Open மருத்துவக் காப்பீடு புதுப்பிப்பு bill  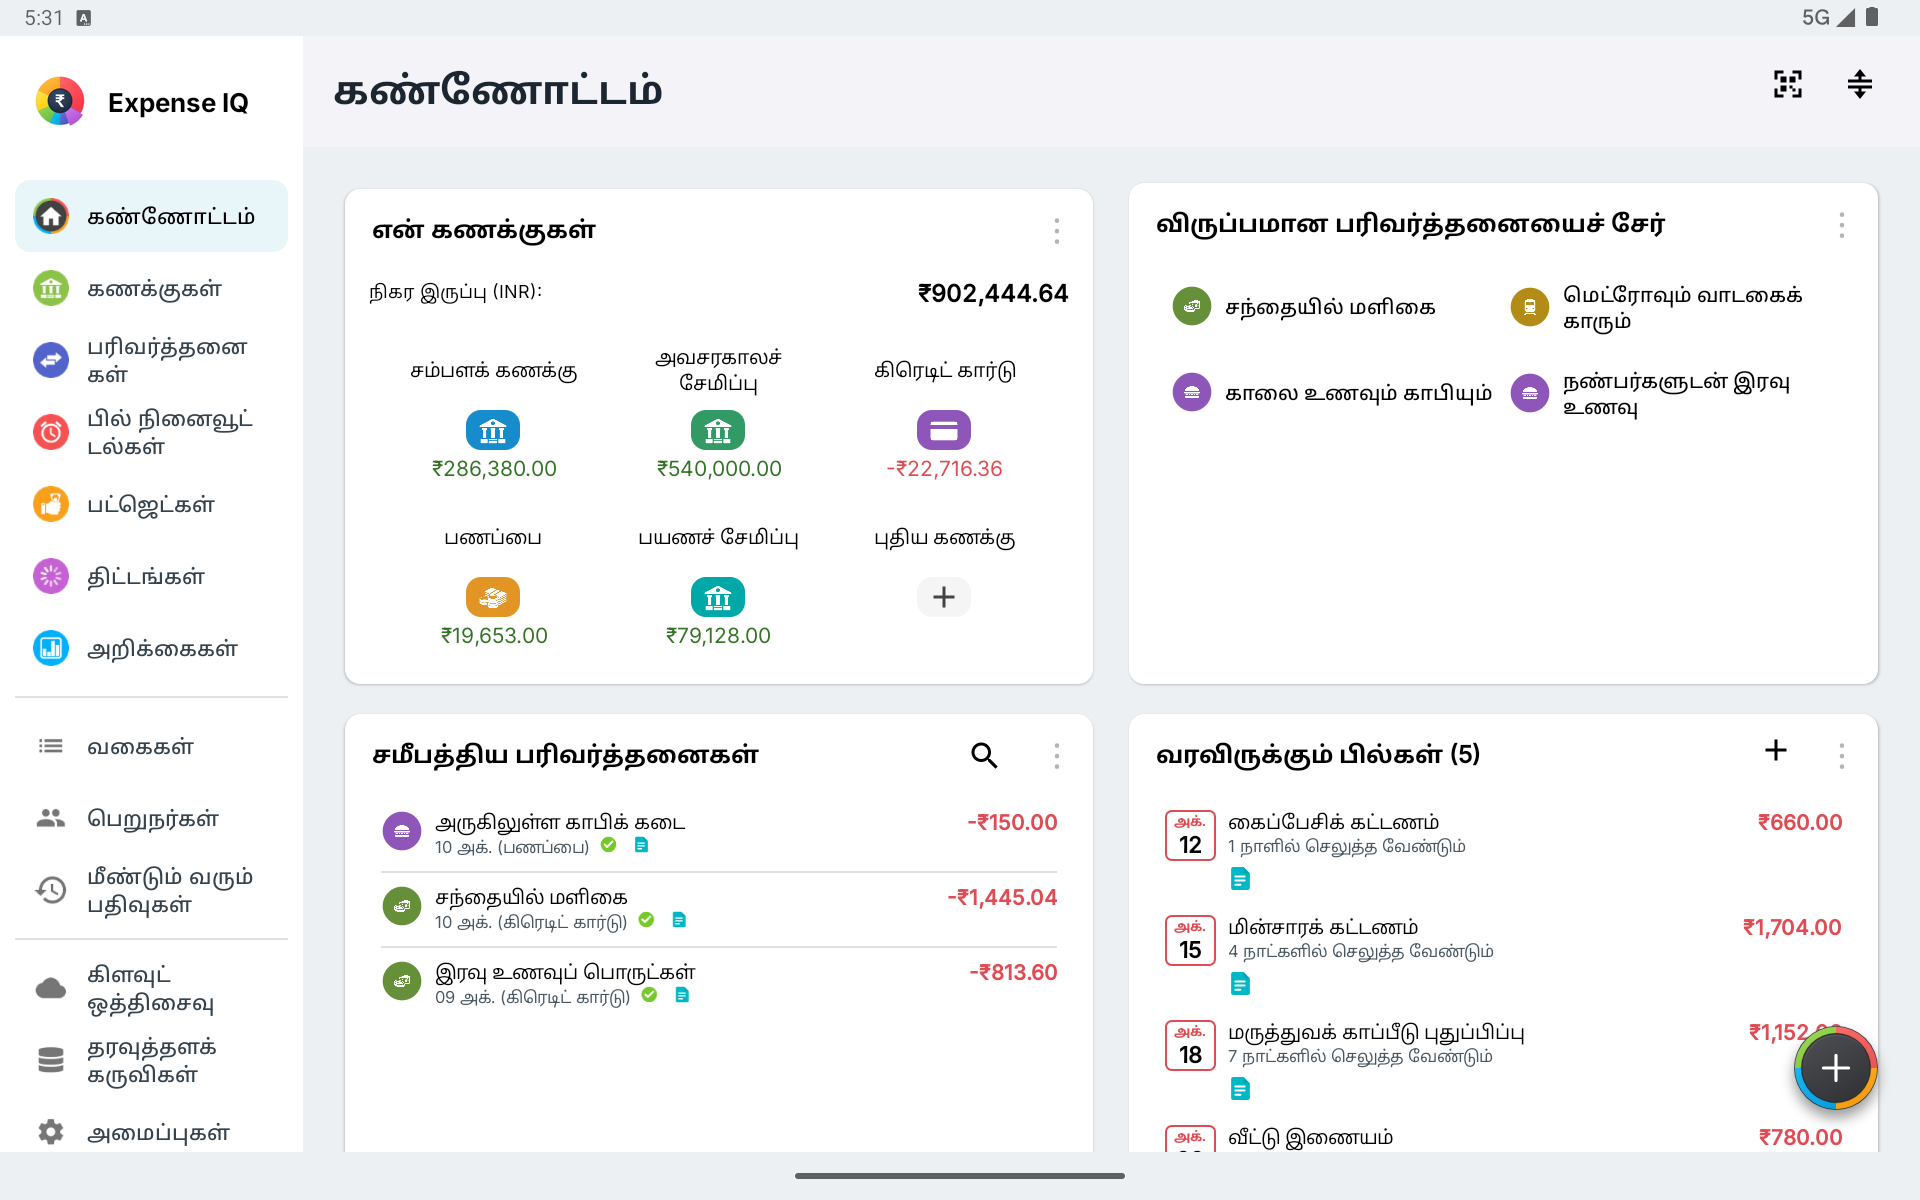[x=1503, y=1059]
